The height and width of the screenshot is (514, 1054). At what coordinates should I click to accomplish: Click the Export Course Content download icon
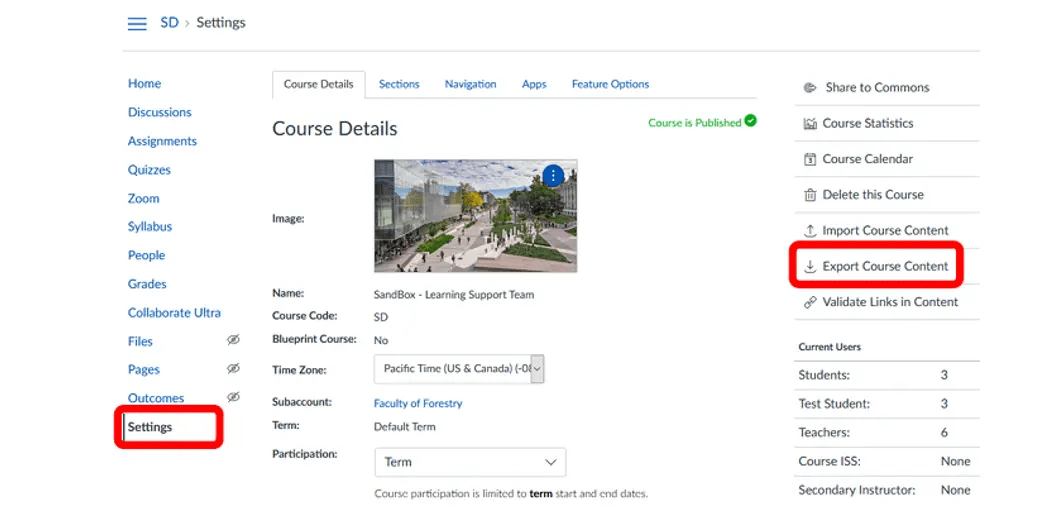pyautogui.click(x=810, y=267)
